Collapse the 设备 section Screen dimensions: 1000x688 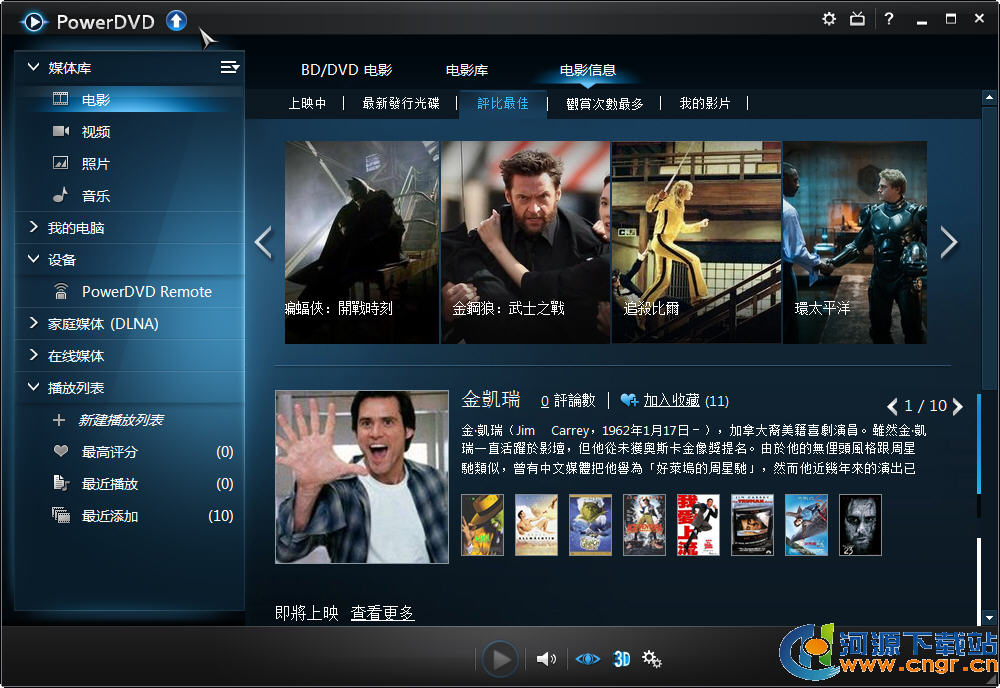coord(33,259)
